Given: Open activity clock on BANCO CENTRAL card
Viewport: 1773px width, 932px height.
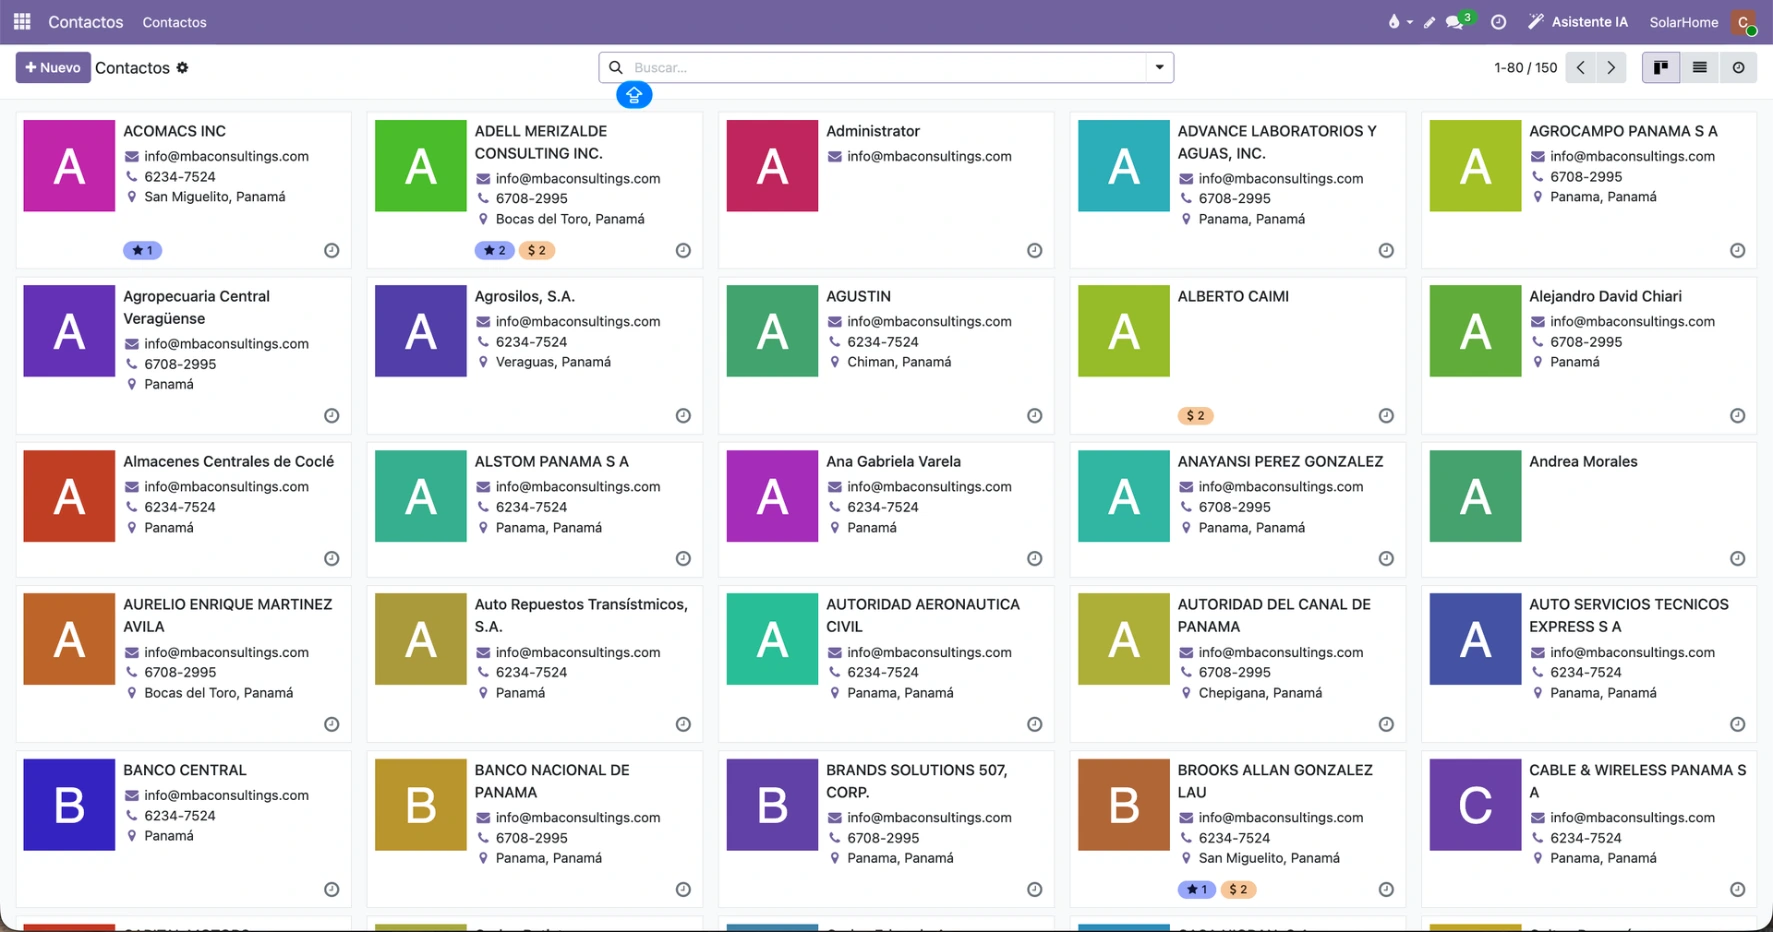Looking at the screenshot, I should pyautogui.click(x=332, y=890).
